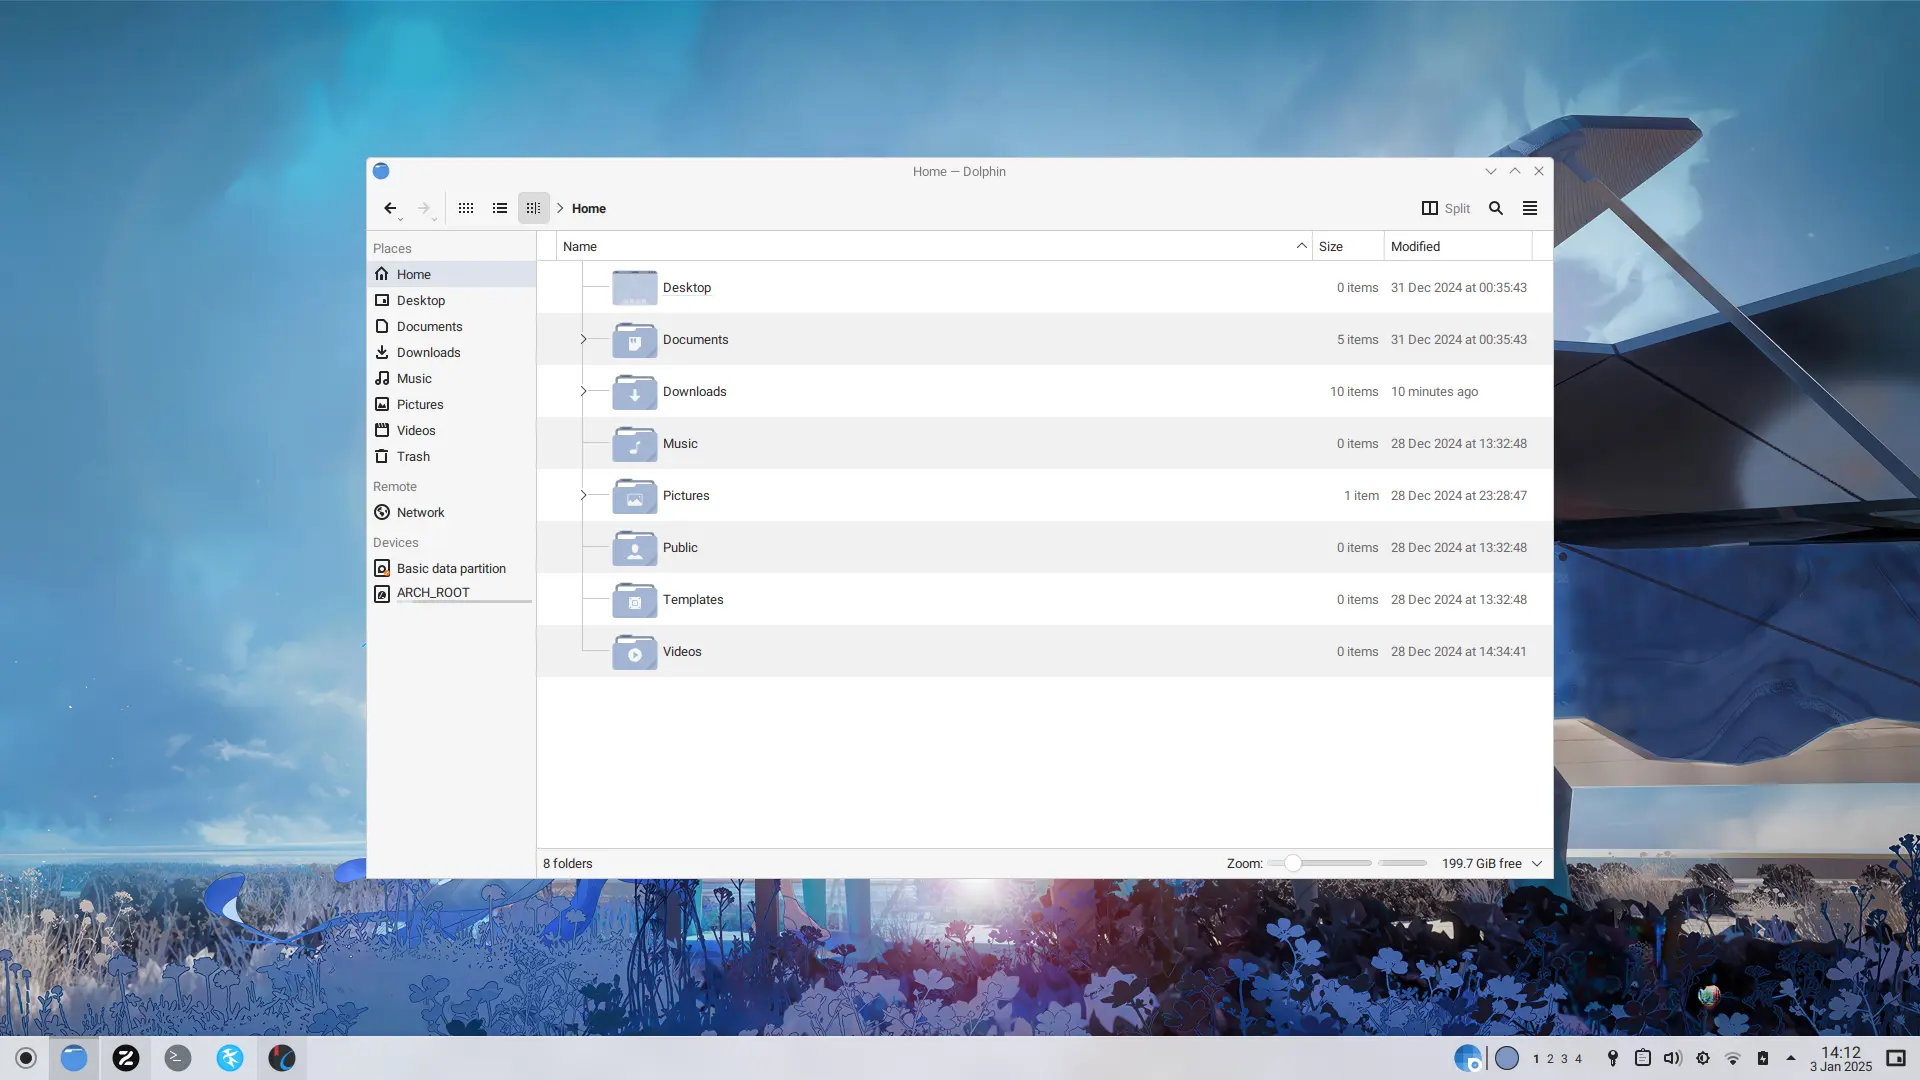Click the '8 folders' status text
The image size is (1920, 1080).
pyautogui.click(x=567, y=863)
